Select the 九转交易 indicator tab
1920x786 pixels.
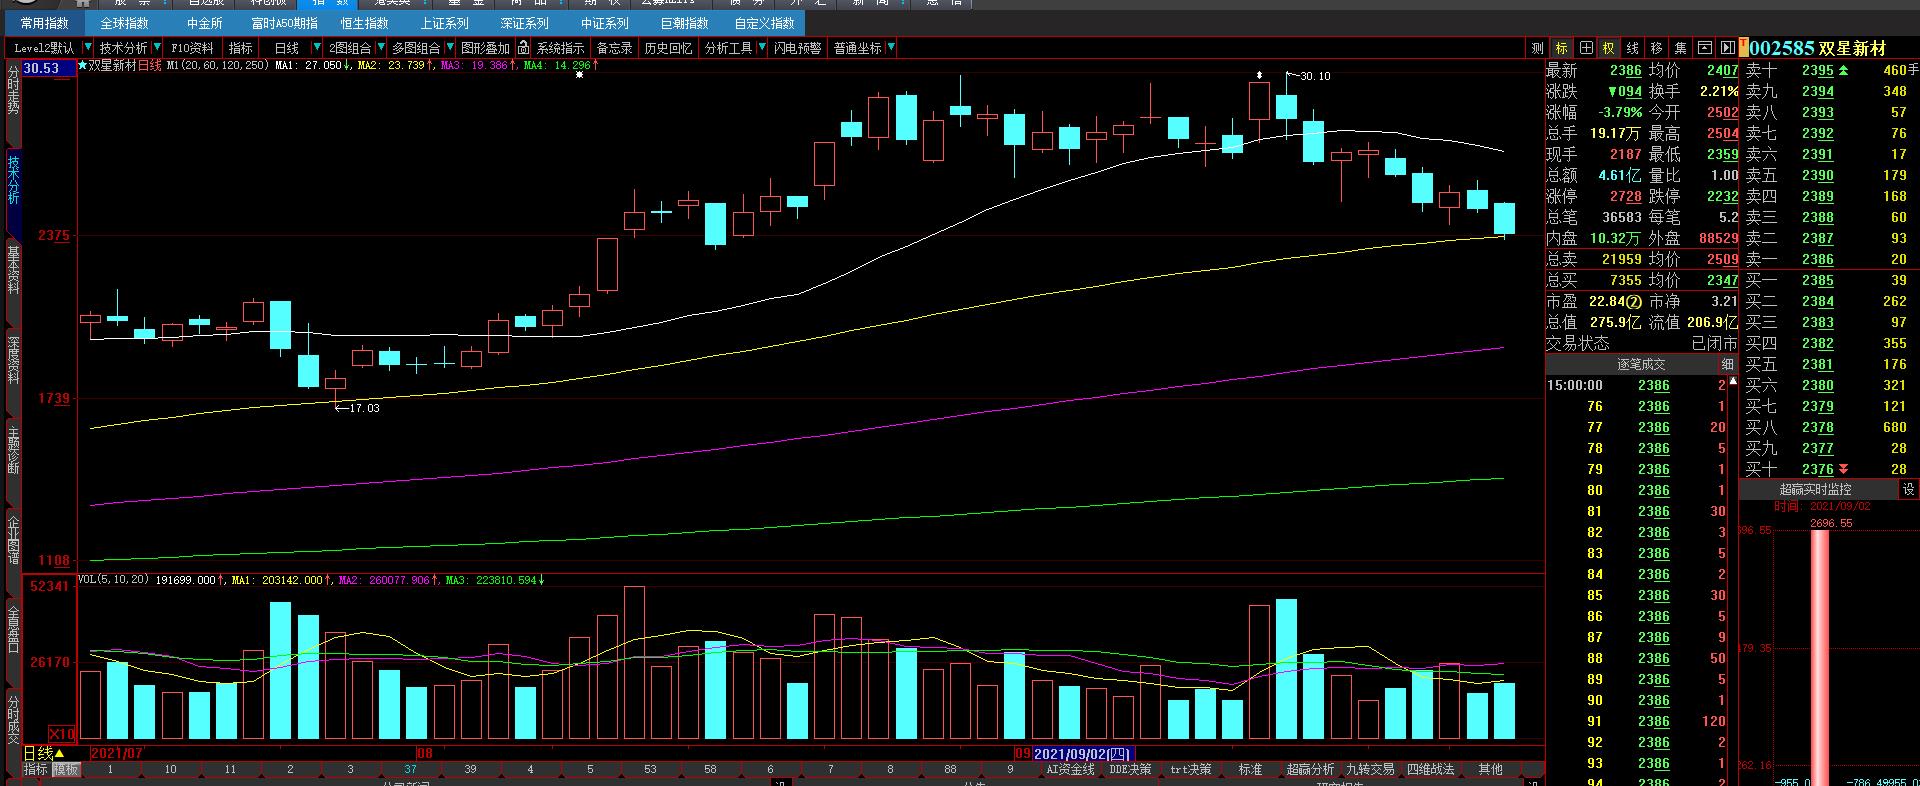[1370, 770]
